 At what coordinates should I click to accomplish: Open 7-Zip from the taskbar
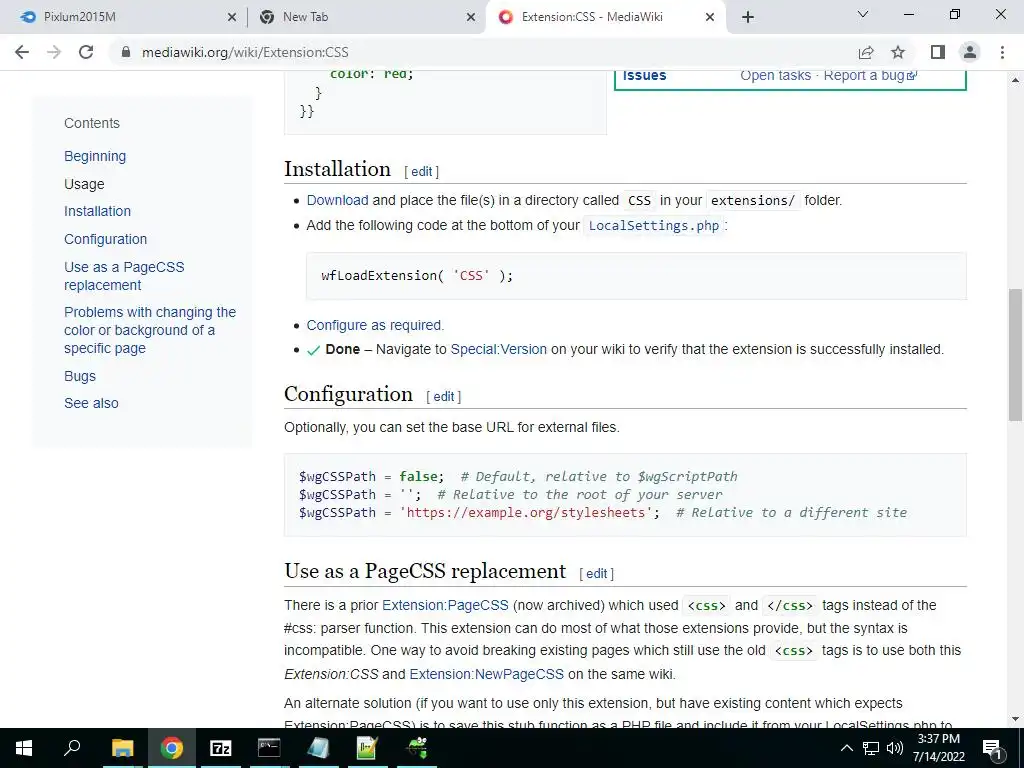pos(220,748)
